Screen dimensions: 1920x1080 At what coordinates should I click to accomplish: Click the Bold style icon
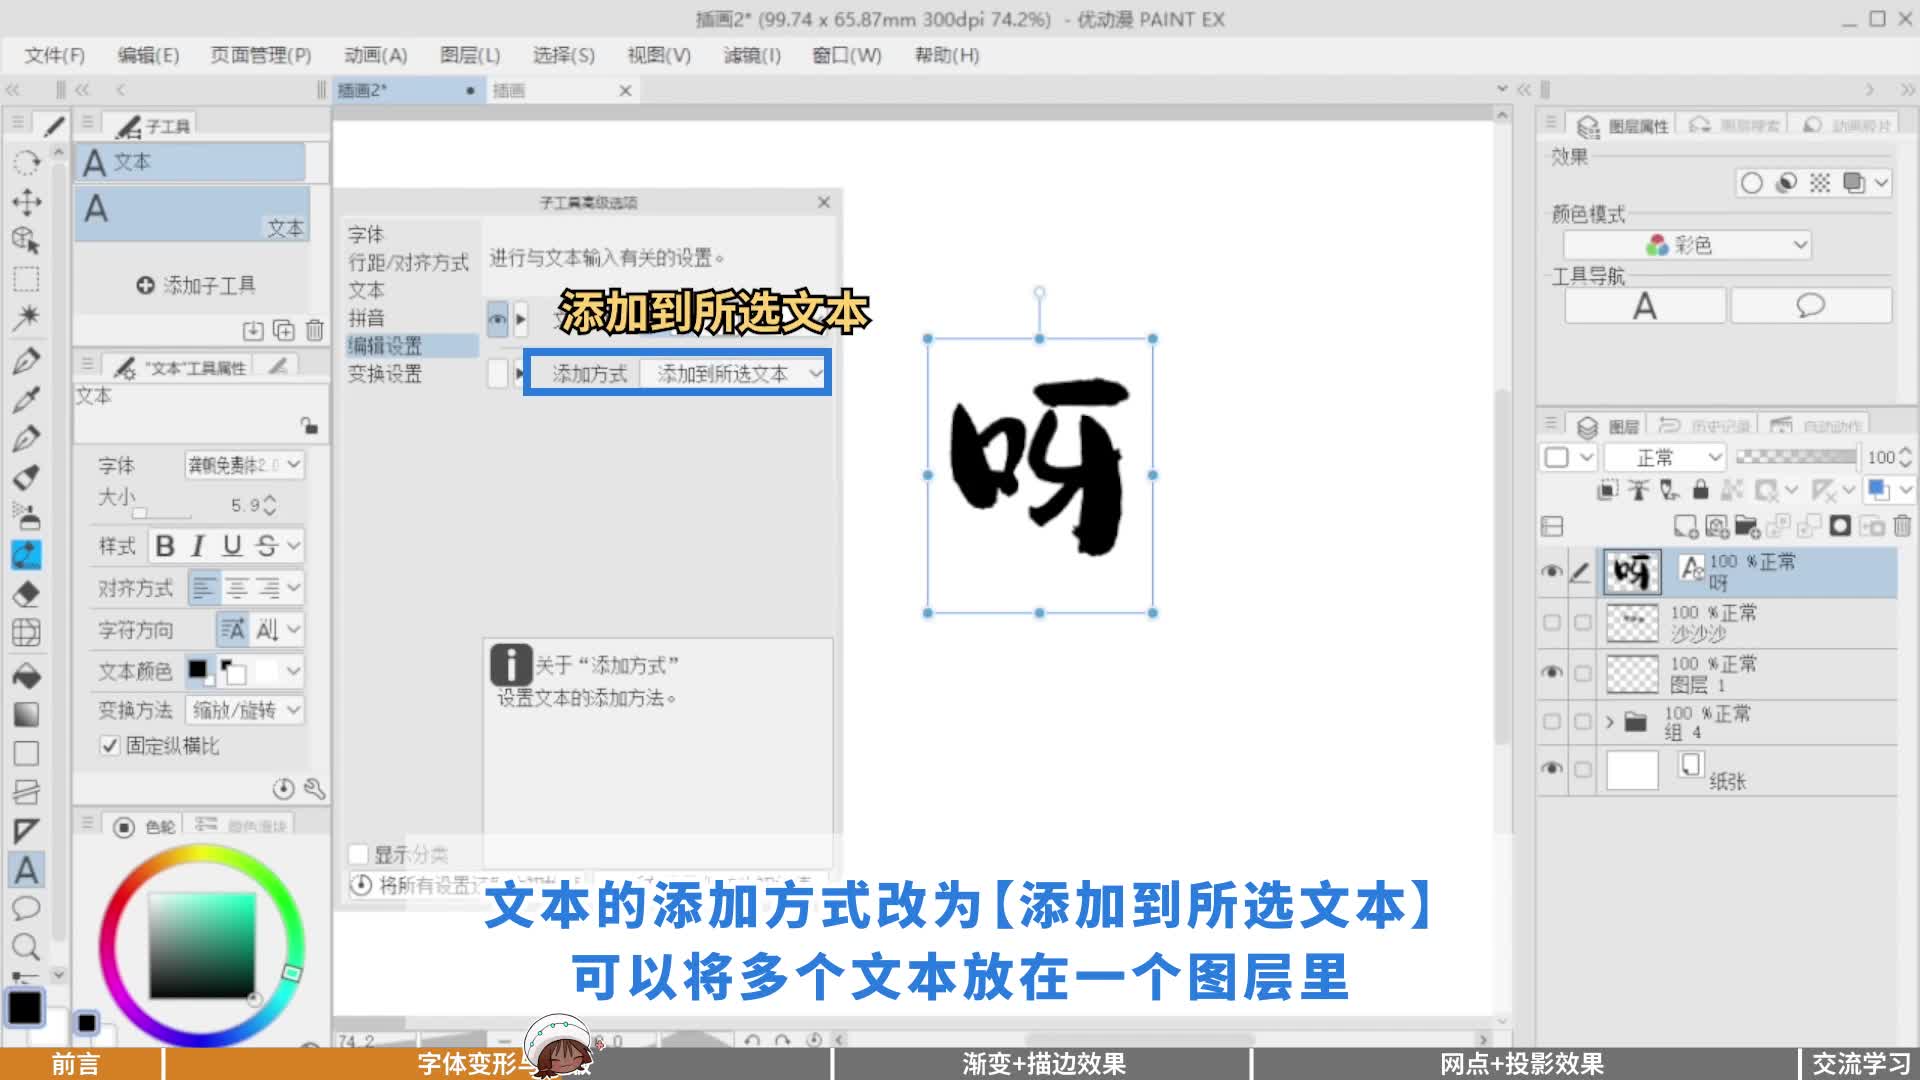tap(165, 546)
